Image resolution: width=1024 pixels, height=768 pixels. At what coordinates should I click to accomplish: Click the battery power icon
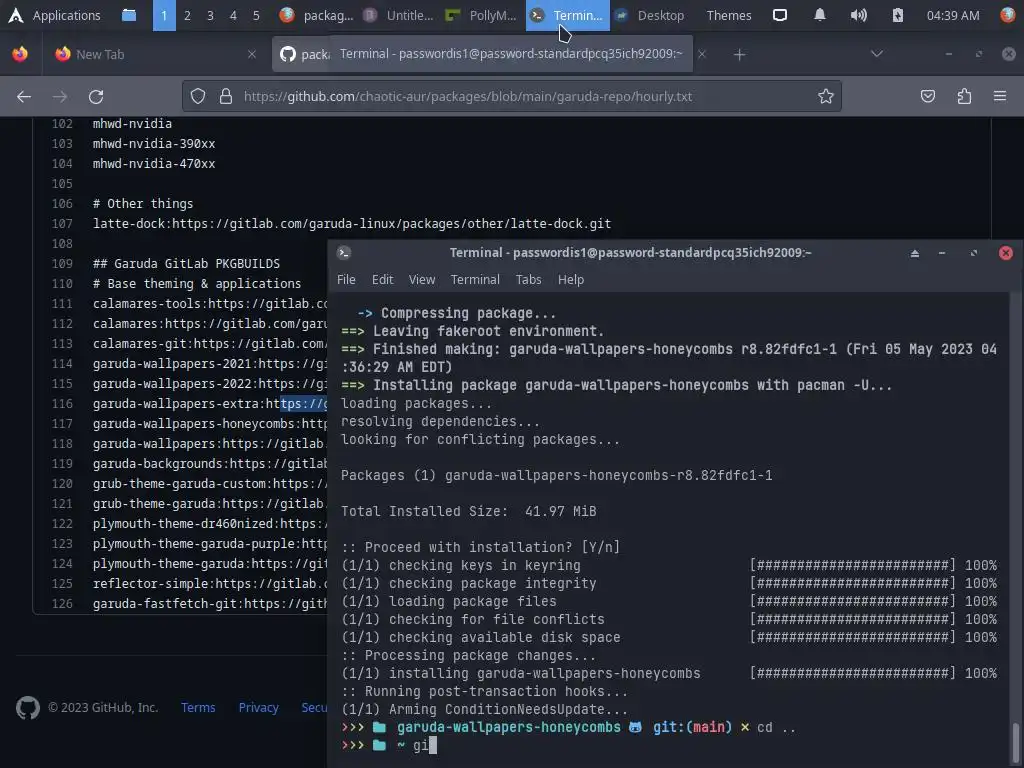tap(898, 15)
